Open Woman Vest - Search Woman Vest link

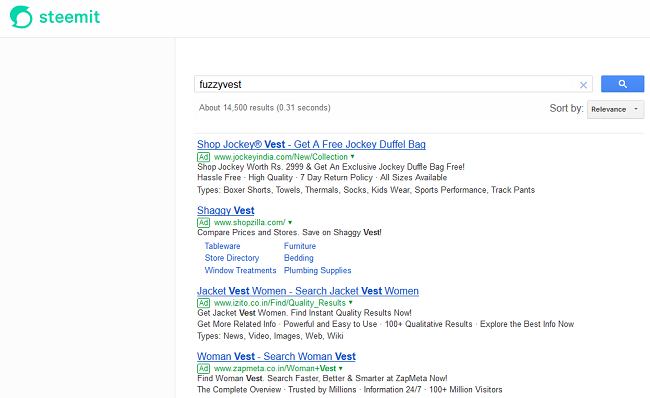pyautogui.click(x=276, y=356)
